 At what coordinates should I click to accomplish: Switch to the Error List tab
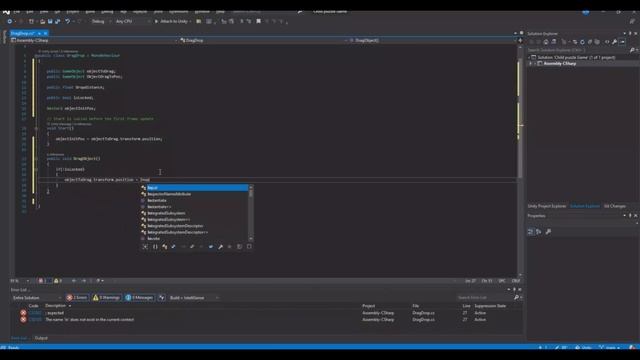click(19, 338)
